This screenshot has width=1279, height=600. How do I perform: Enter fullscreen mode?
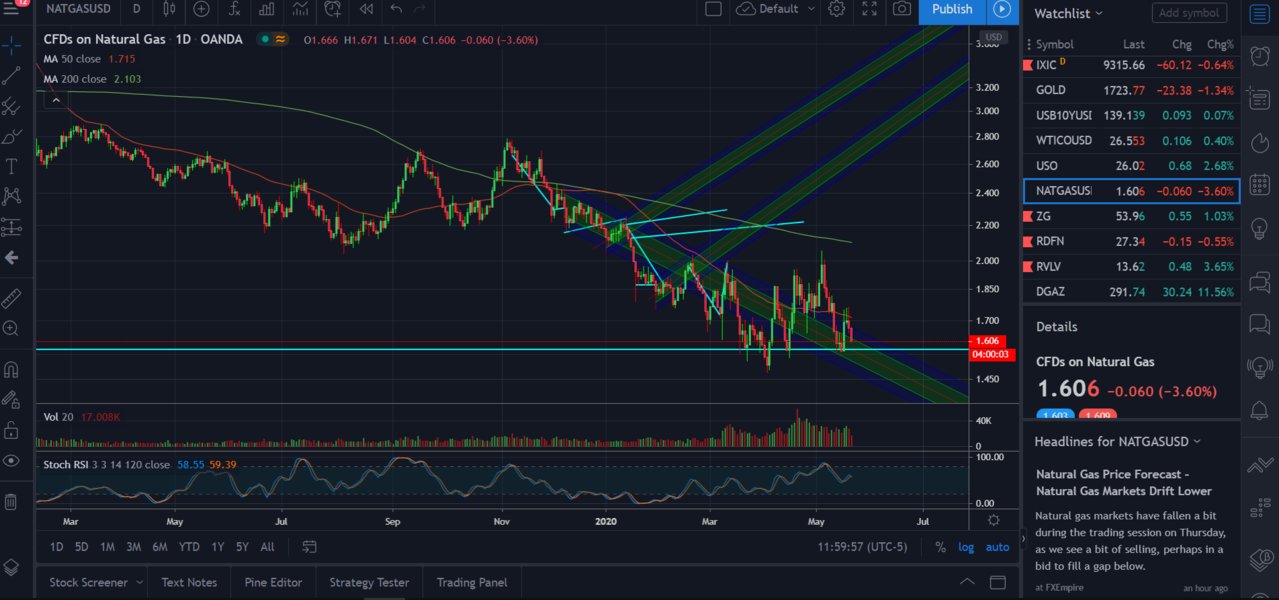click(869, 9)
